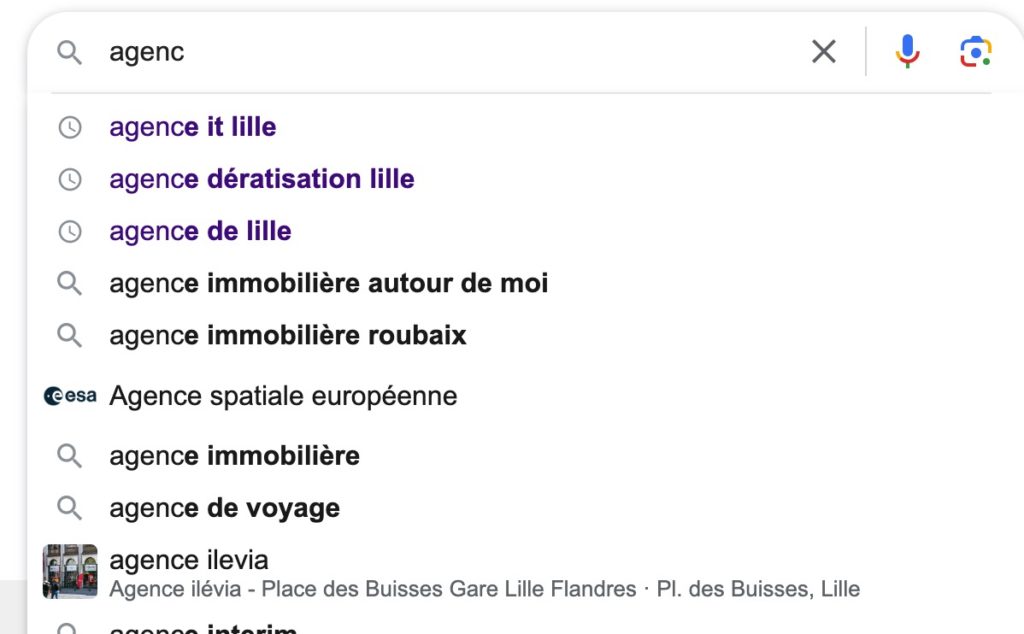Click the magnifying glass in the search bar

[x=69, y=51]
